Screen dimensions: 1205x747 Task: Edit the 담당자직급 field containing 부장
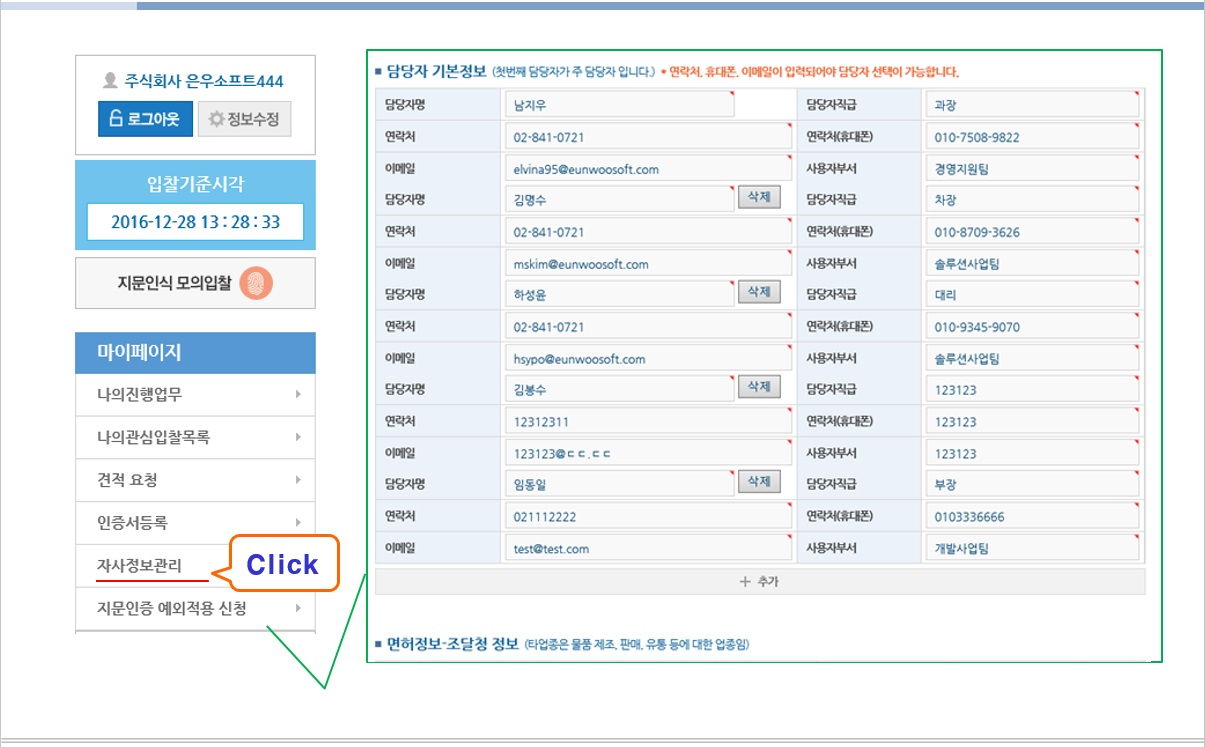1033,485
